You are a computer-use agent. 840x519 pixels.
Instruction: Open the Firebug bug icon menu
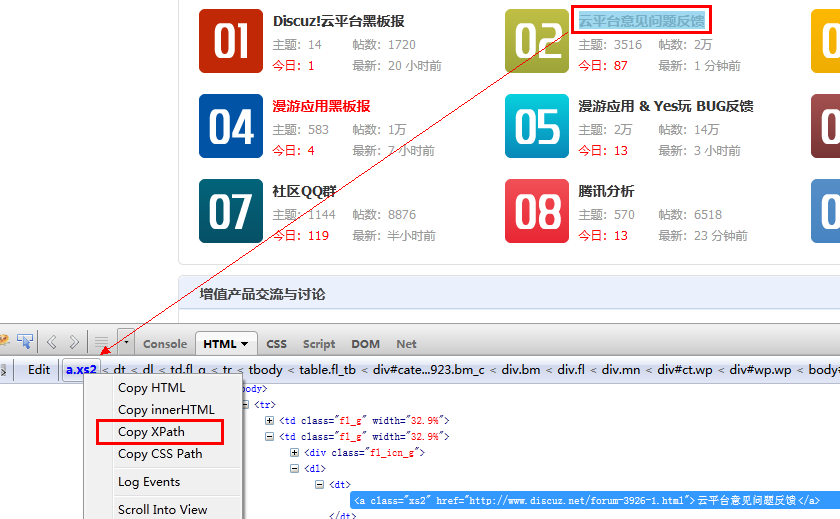pyautogui.click(x=4, y=341)
